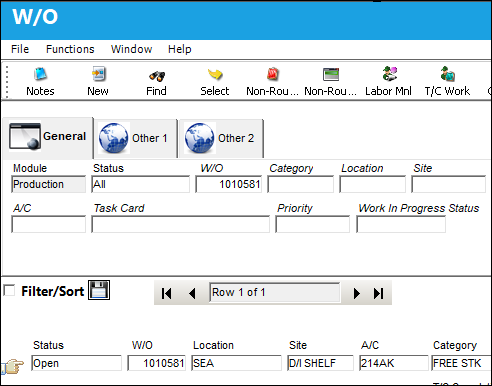Switch to the Other 2 tab
The height and width of the screenshot is (386, 492).
pyautogui.click(x=221, y=138)
